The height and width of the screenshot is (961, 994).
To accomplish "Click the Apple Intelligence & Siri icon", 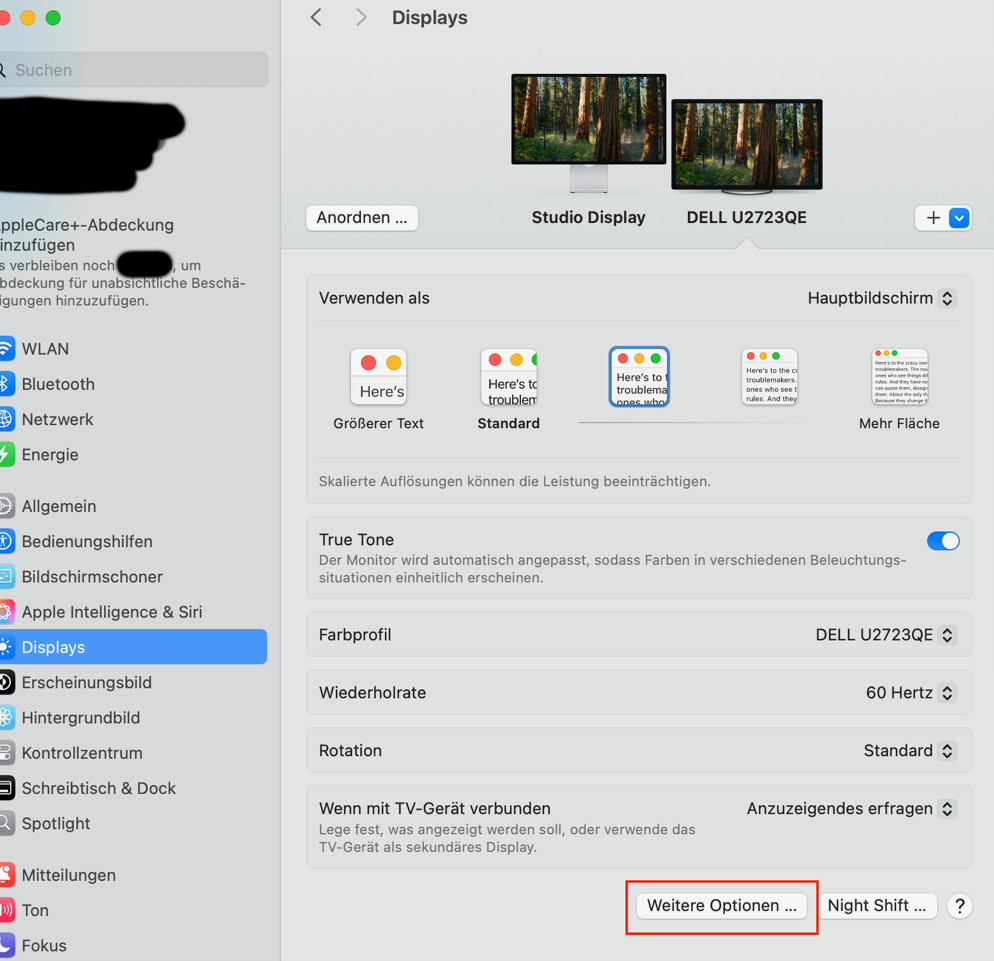I will click(x=6, y=612).
